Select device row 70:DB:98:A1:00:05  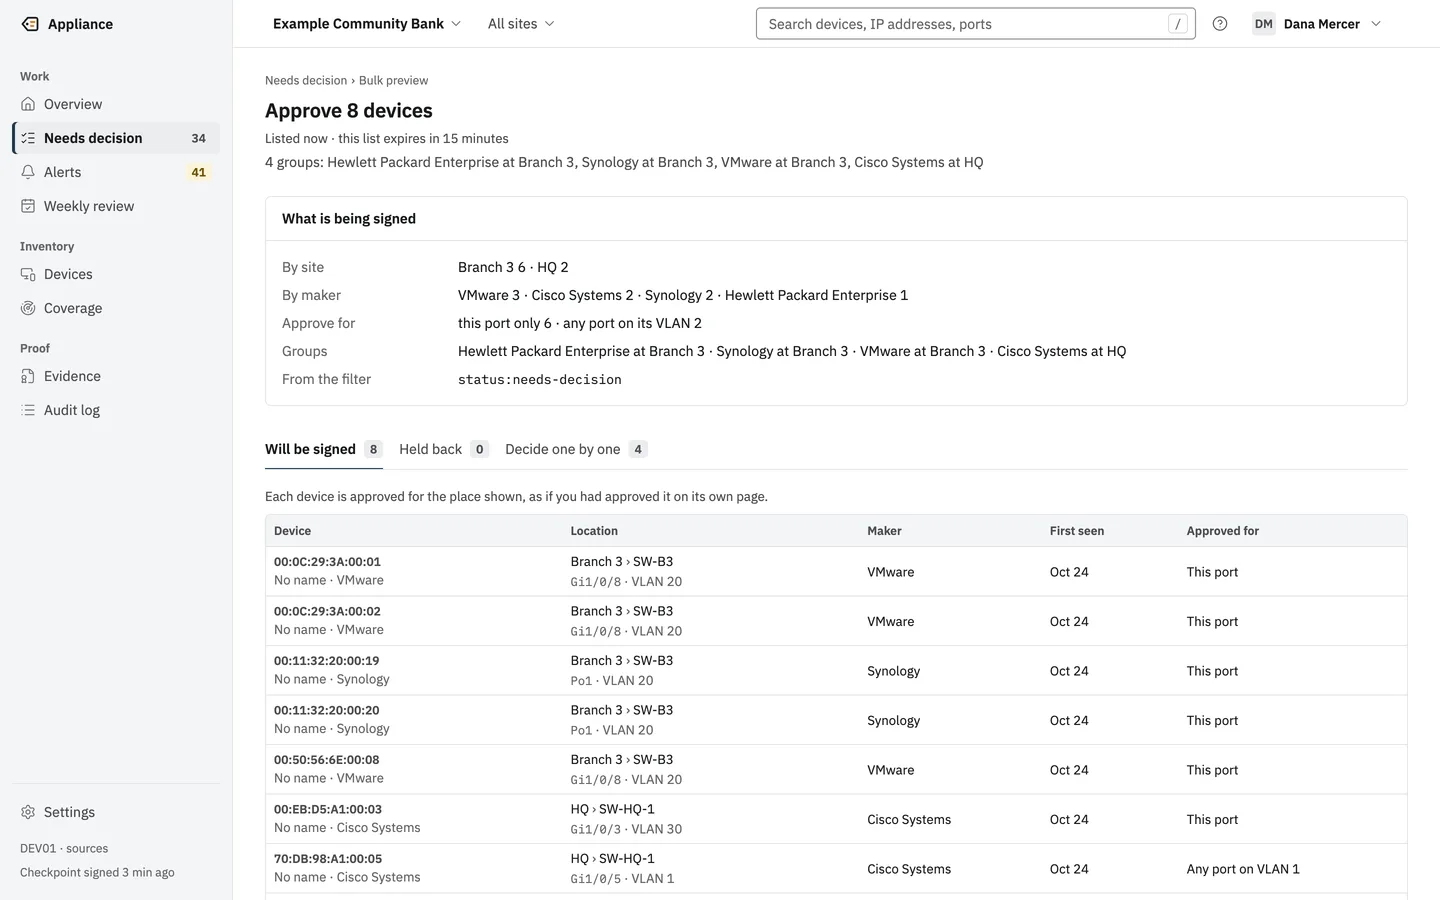click(x=836, y=869)
